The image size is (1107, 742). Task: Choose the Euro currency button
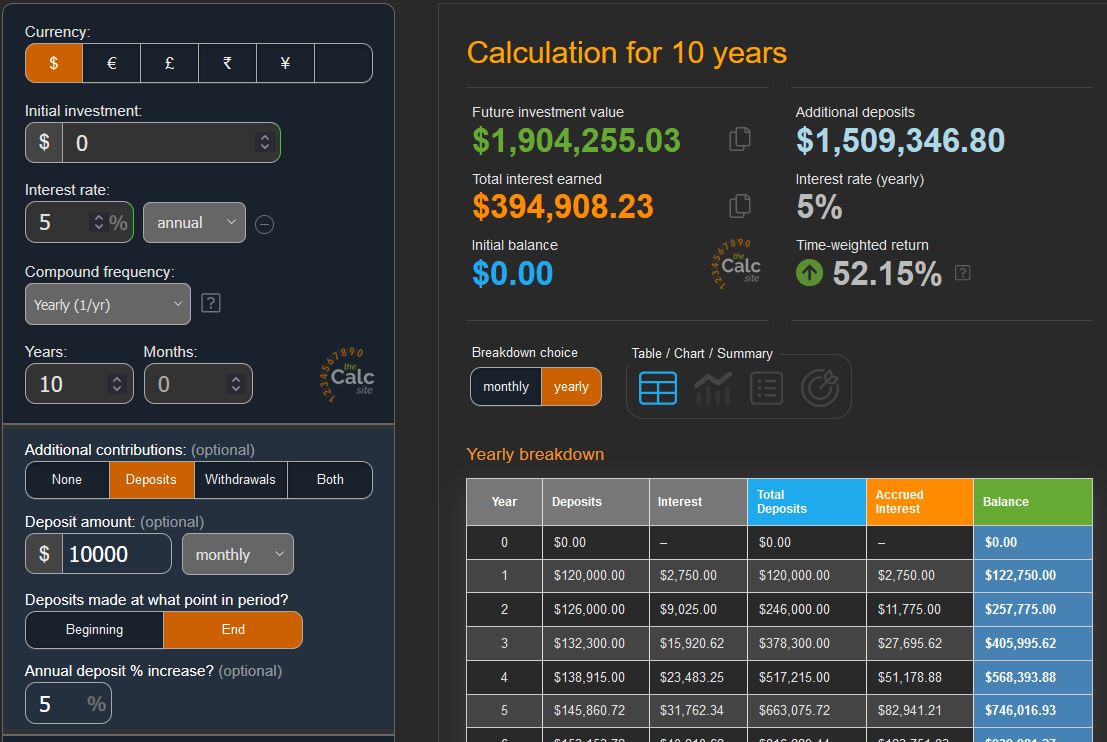coord(111,63)
